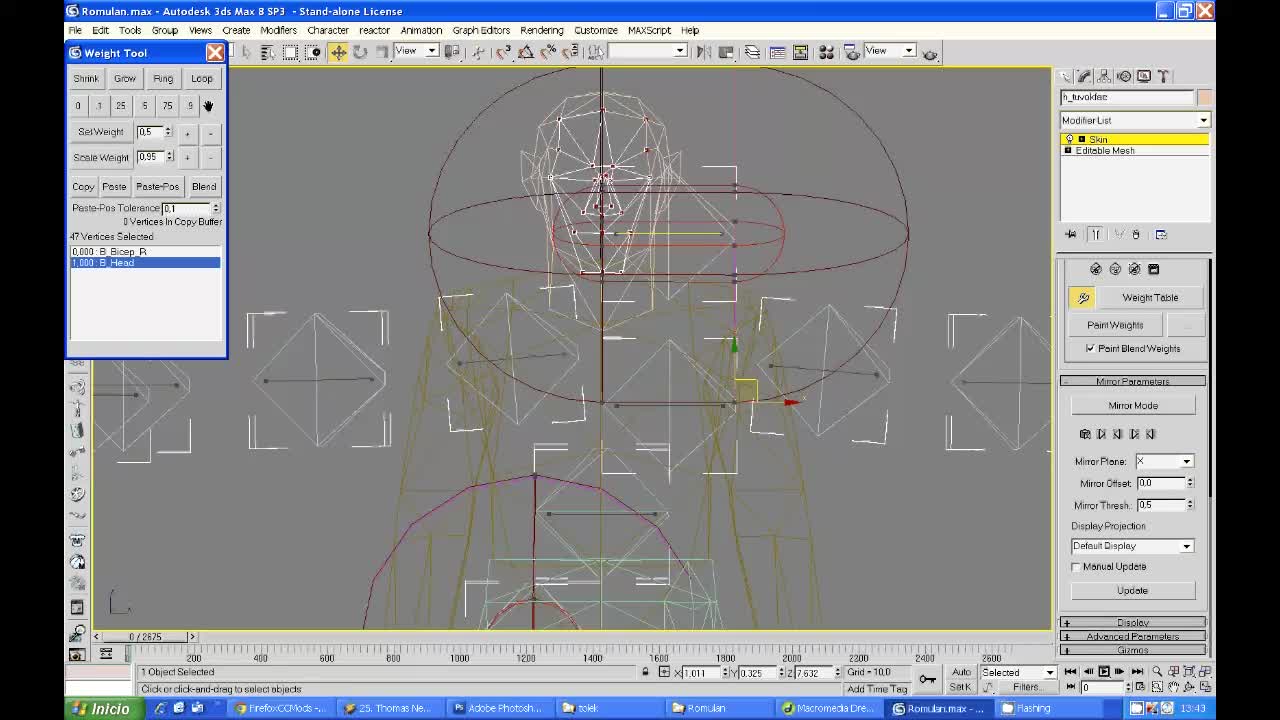Open the Weight Table button
Viewport: 1280px width, 720px height.
tap(1150, 297)
